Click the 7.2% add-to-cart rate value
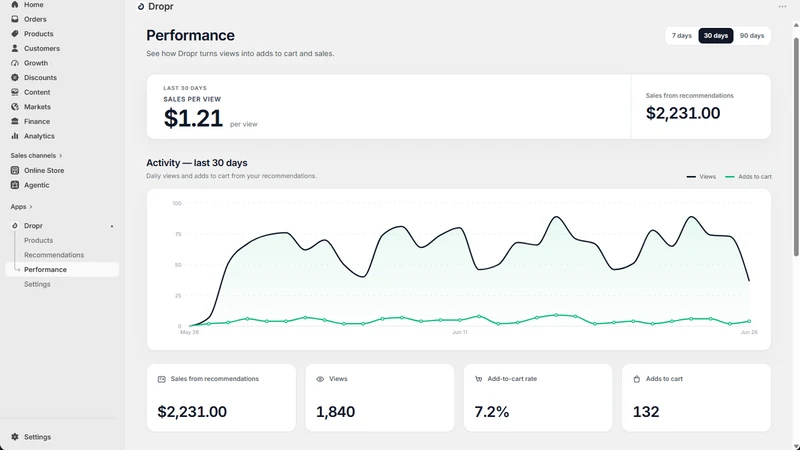800x450 pixels. (x=492, y=412)
